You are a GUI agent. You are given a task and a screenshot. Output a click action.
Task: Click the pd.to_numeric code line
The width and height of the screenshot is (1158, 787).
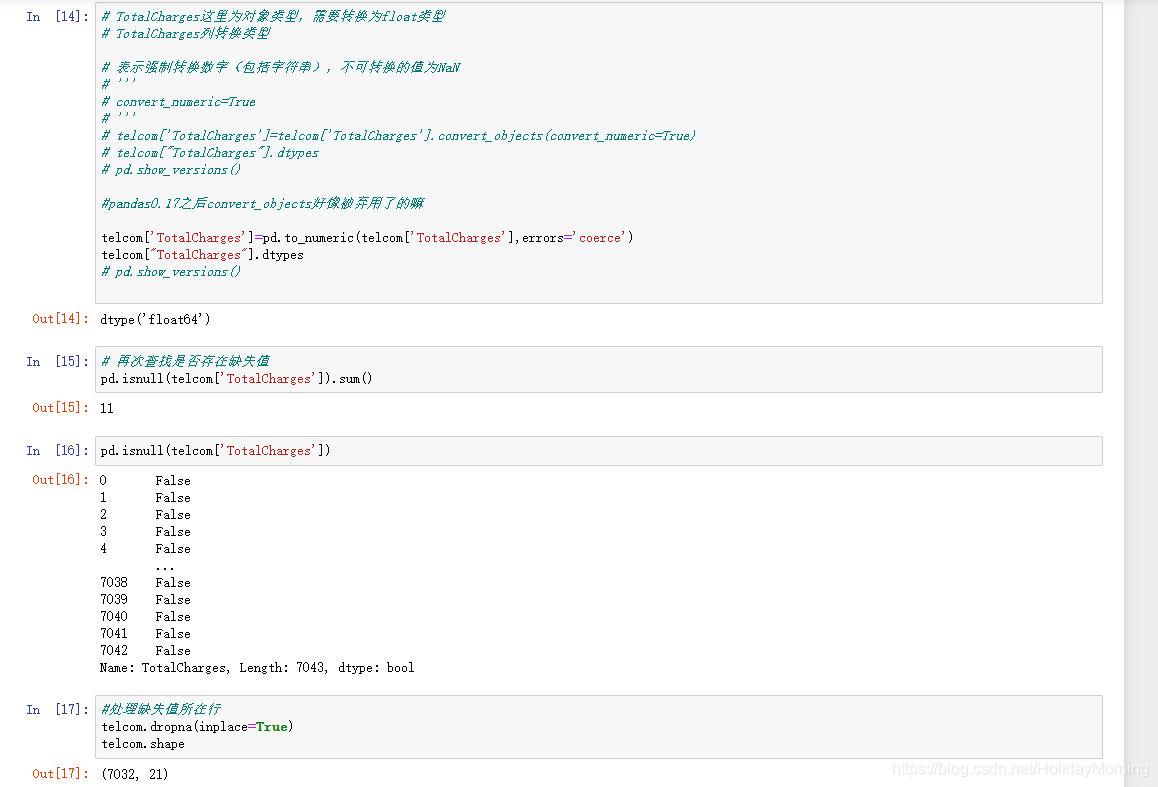(367, 238)
